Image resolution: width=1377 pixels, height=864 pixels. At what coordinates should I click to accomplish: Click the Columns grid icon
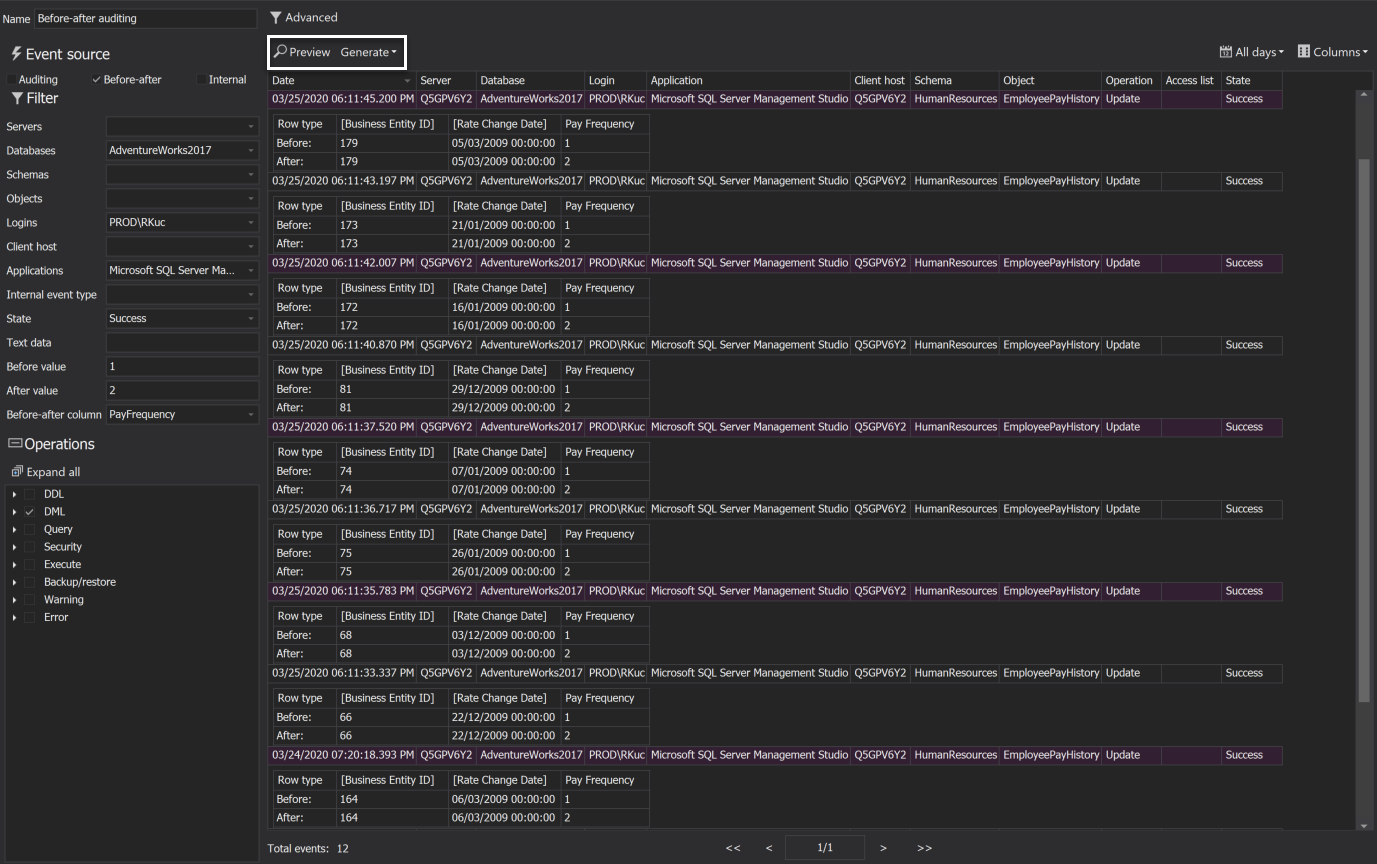tap(1304, 52)
